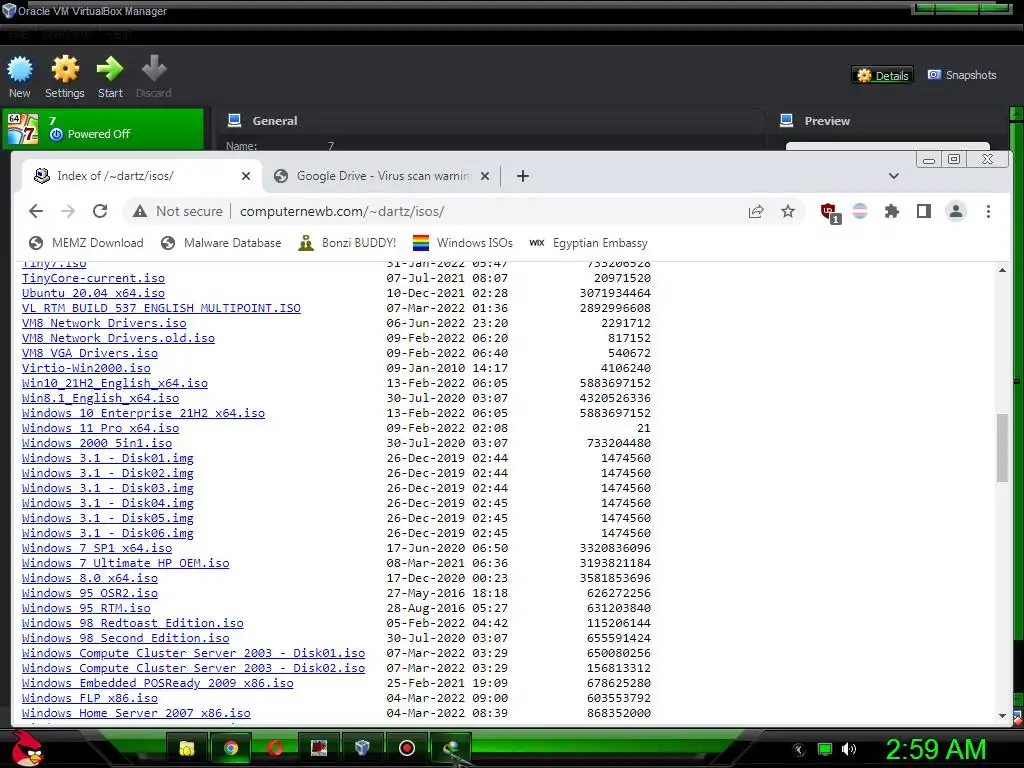Image resolution: width=1024 pixels, height=768 pixels.
Task: Open VirtualBox Settings gear icon
Action: 65,77
